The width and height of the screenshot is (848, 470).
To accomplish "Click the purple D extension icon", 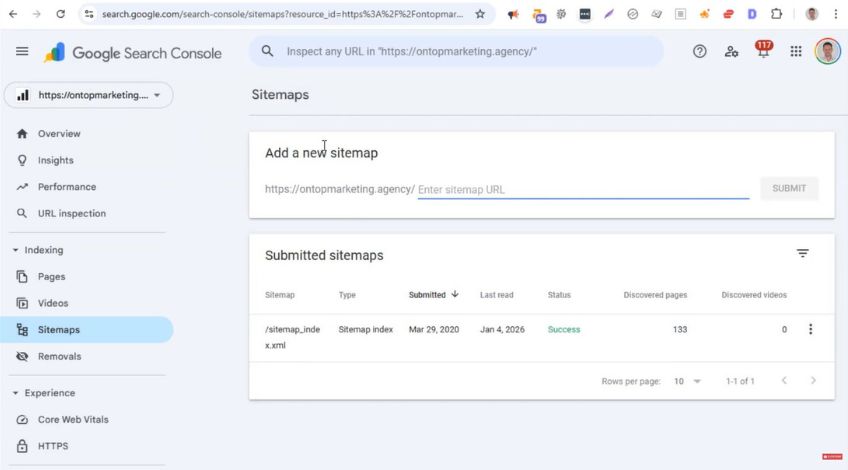I will click(752, 14).
